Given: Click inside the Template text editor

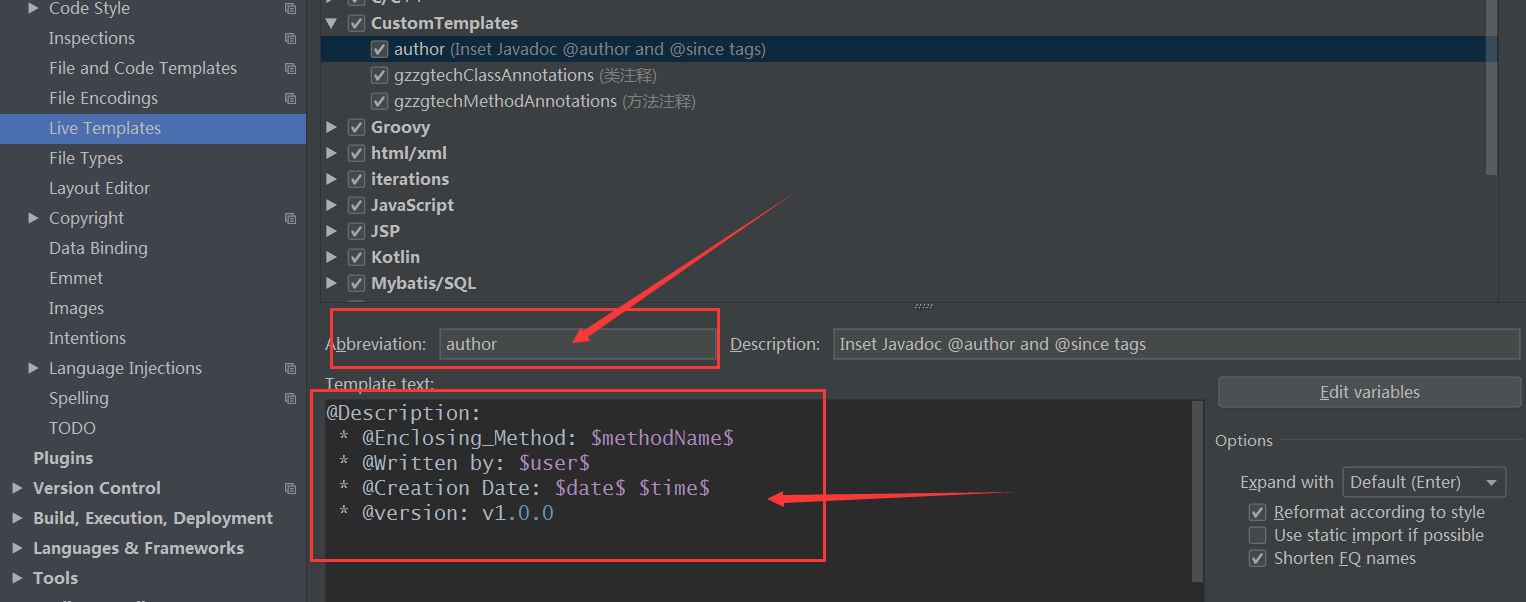Looking at the screenshot, I should [x=758, y=500].
